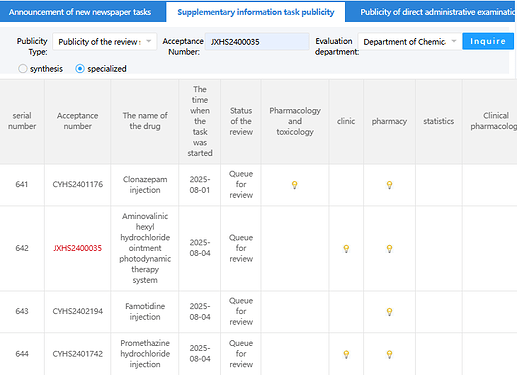The height and width of the screenshot is (375, 517).
Task: Open the red JXHS2400035 acceptance number link
Action: pyautogui.click(x=78, y=248)
